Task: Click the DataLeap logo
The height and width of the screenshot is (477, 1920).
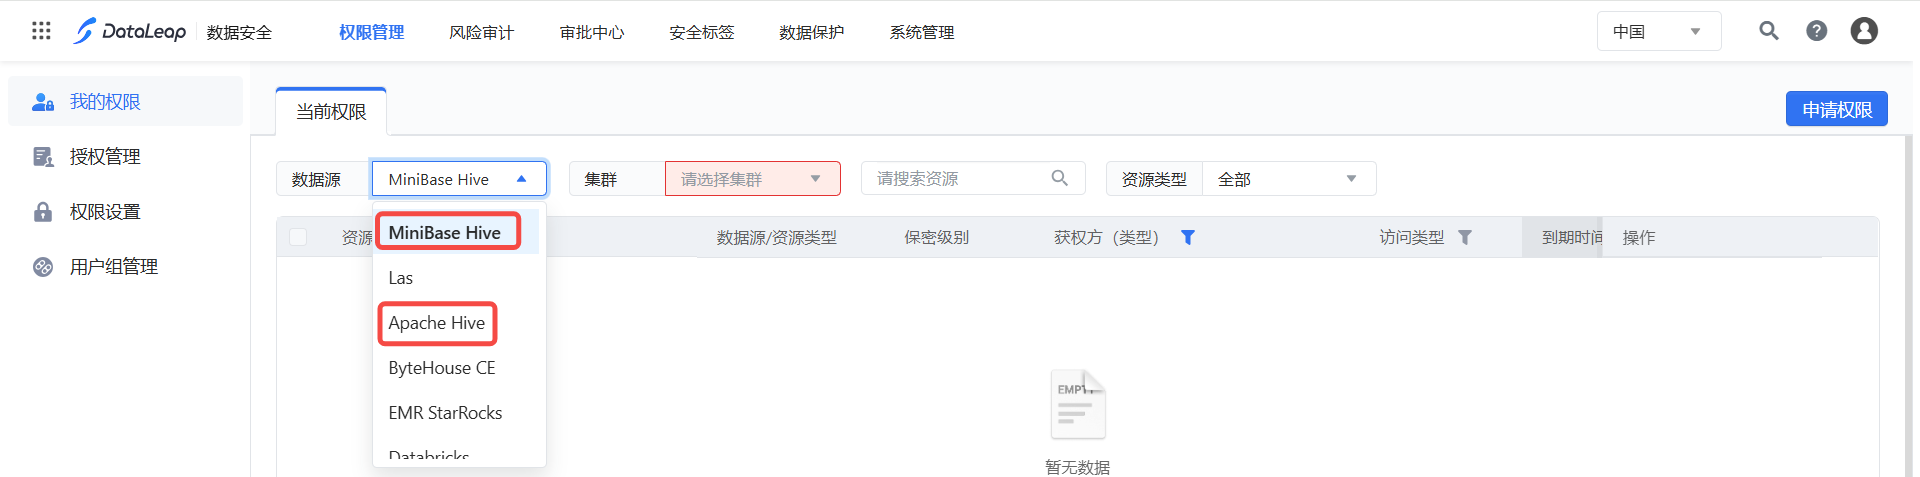Action: coord(130,31)
